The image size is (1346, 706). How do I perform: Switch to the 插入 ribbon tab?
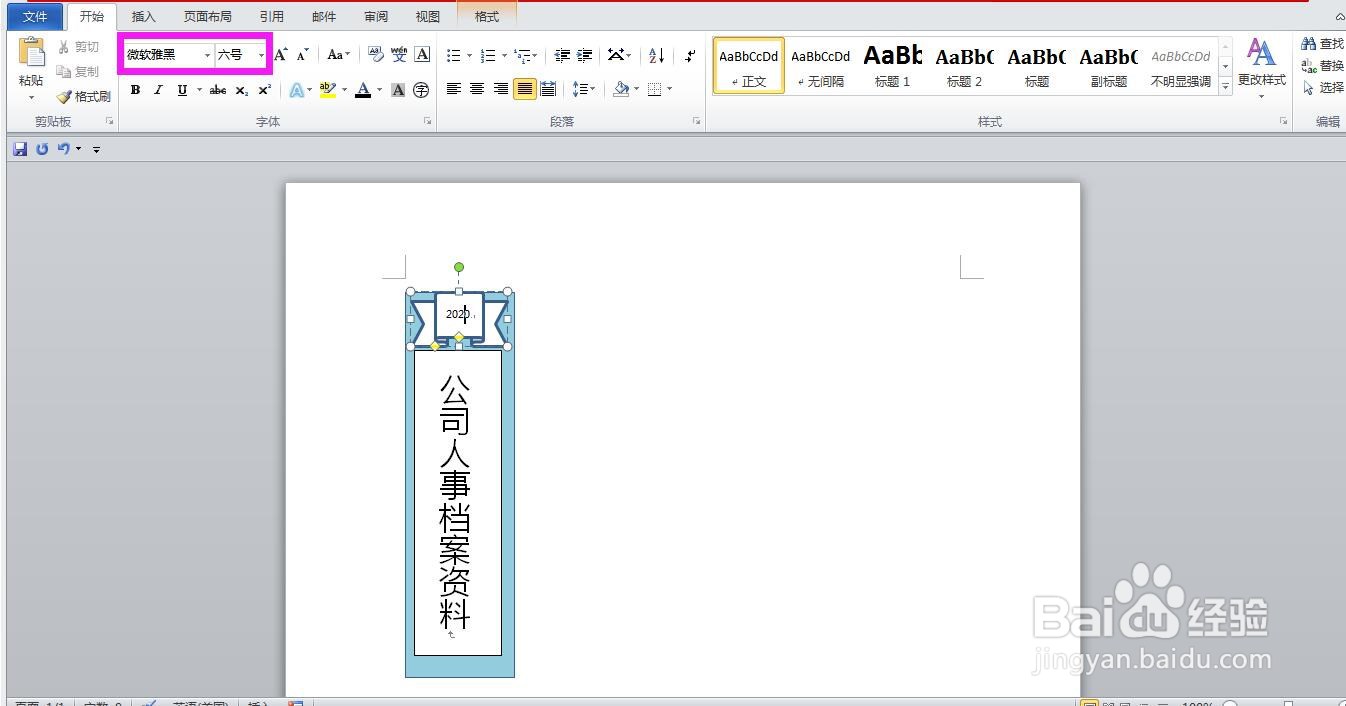143,16
